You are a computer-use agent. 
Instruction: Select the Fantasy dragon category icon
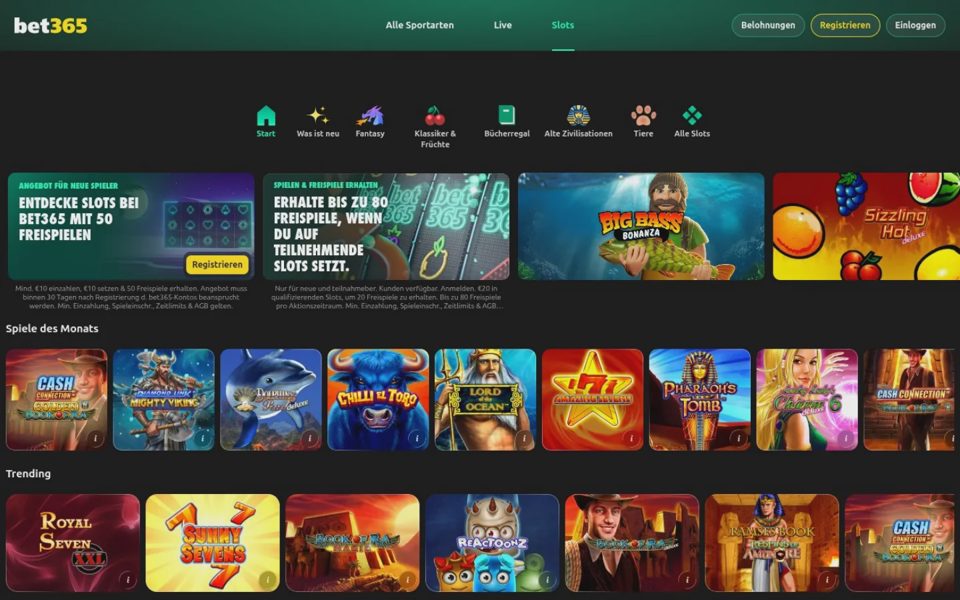pyautogui.click(x=370, y=115)
